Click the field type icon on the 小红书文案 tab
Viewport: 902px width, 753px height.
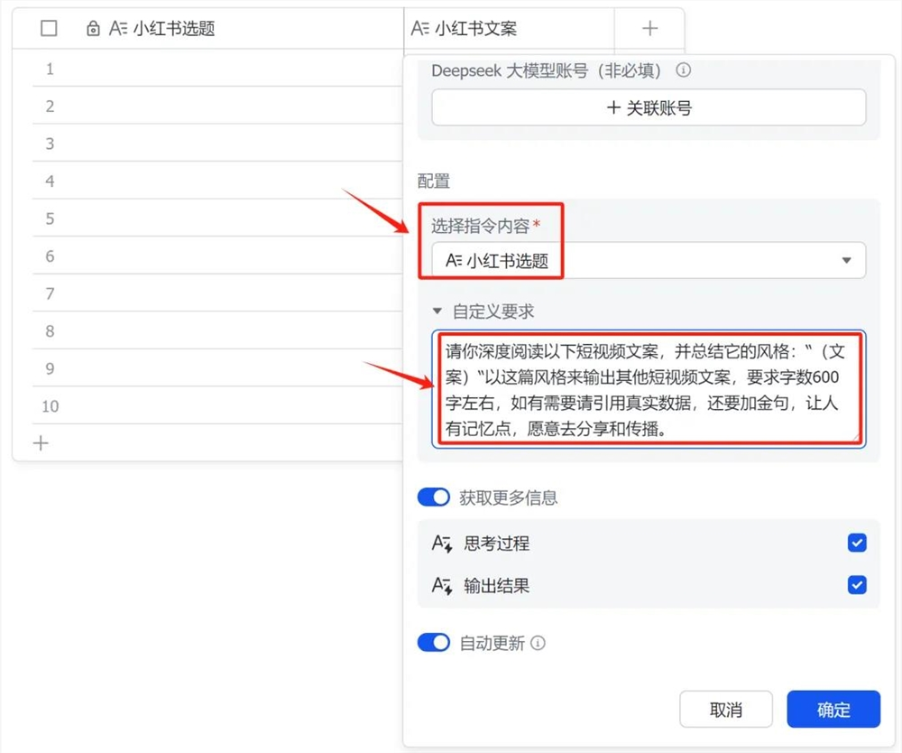(420, 28)
